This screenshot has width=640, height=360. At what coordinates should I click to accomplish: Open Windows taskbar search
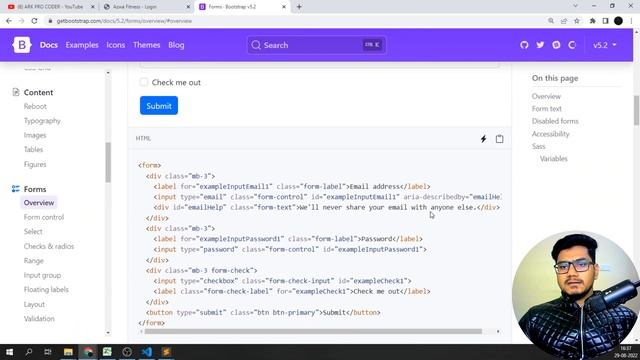pos(29,351)
